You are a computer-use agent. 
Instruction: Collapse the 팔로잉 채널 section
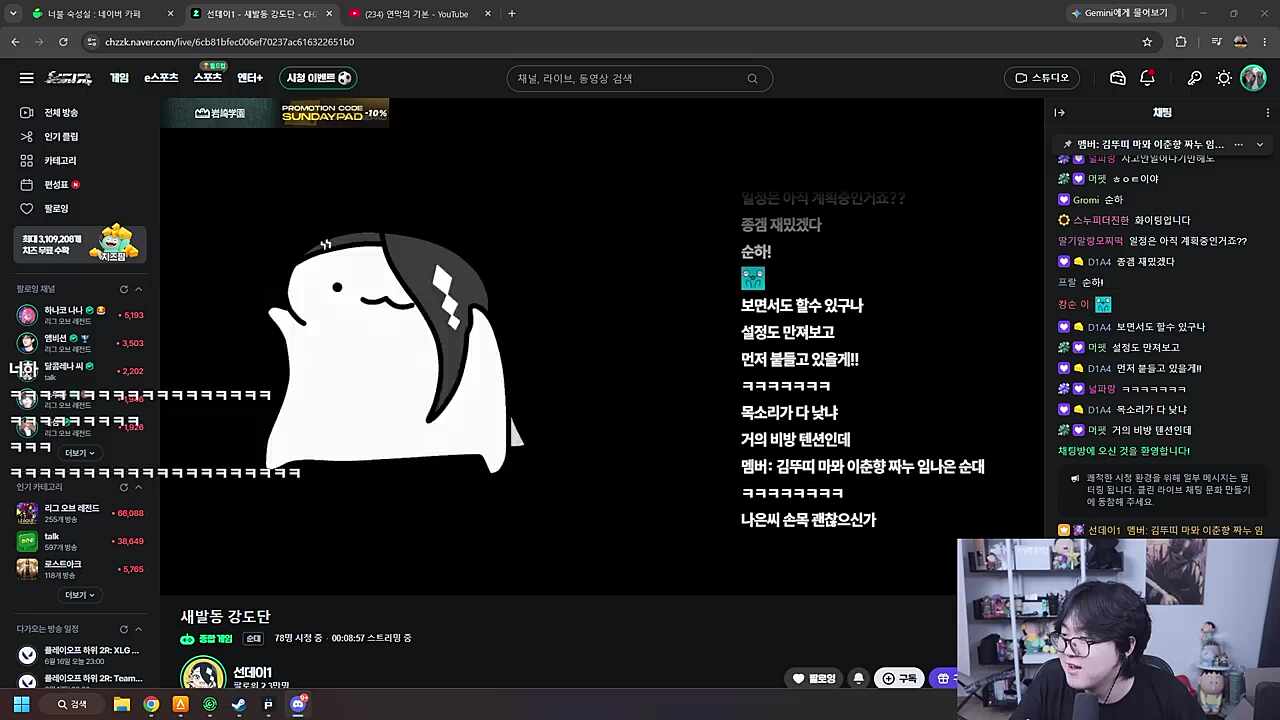pyautogui.click(x=138, y=289)
